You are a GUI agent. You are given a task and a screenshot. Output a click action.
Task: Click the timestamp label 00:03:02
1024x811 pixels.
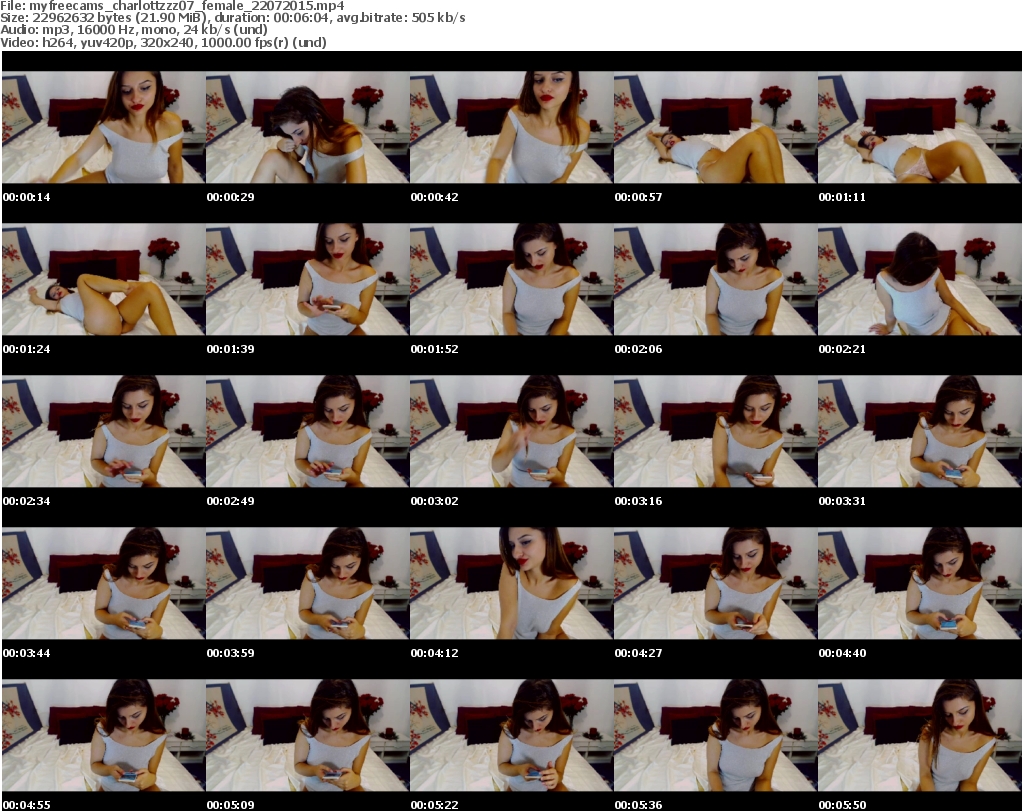pos(434,501)
